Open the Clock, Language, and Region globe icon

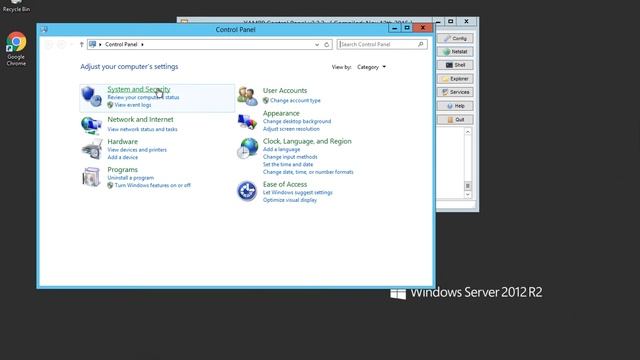click(x=247, y=148)
